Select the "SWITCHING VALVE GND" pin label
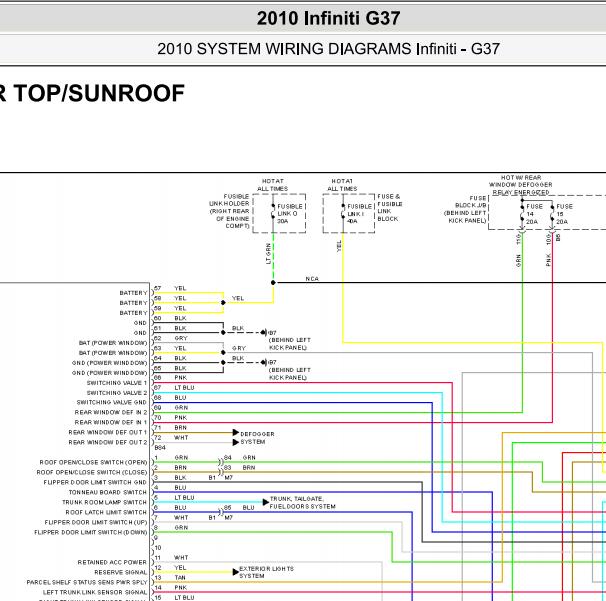 (x=112, y=402)
